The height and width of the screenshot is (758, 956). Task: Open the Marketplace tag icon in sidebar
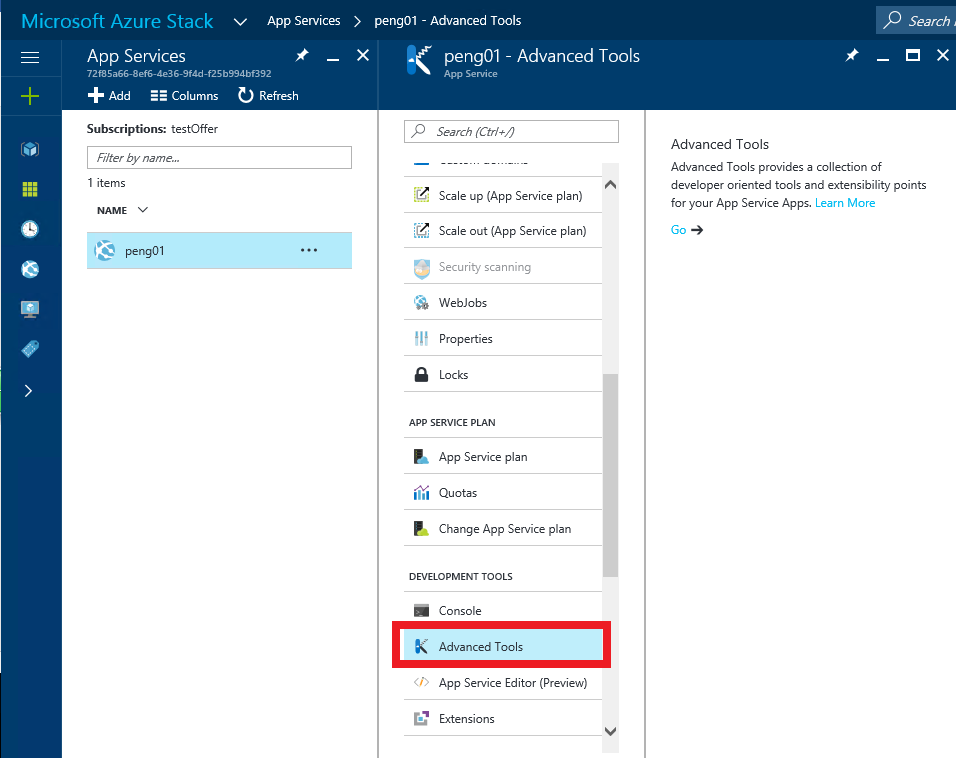tap(30, 349)
